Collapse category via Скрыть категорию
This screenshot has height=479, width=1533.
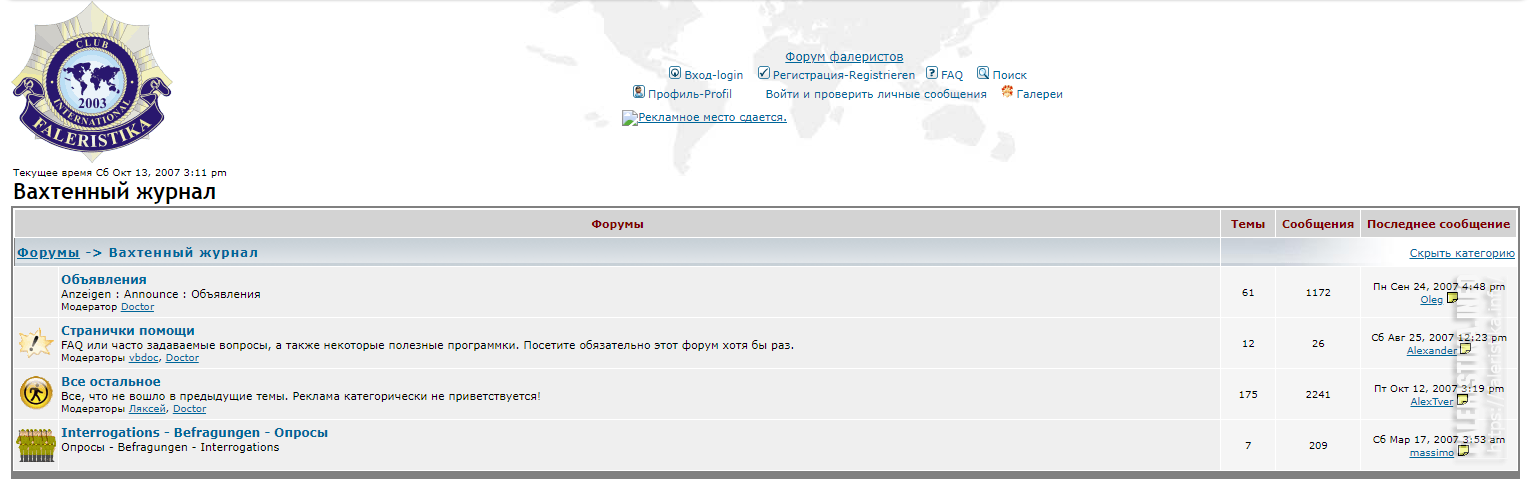point(1462,253)
